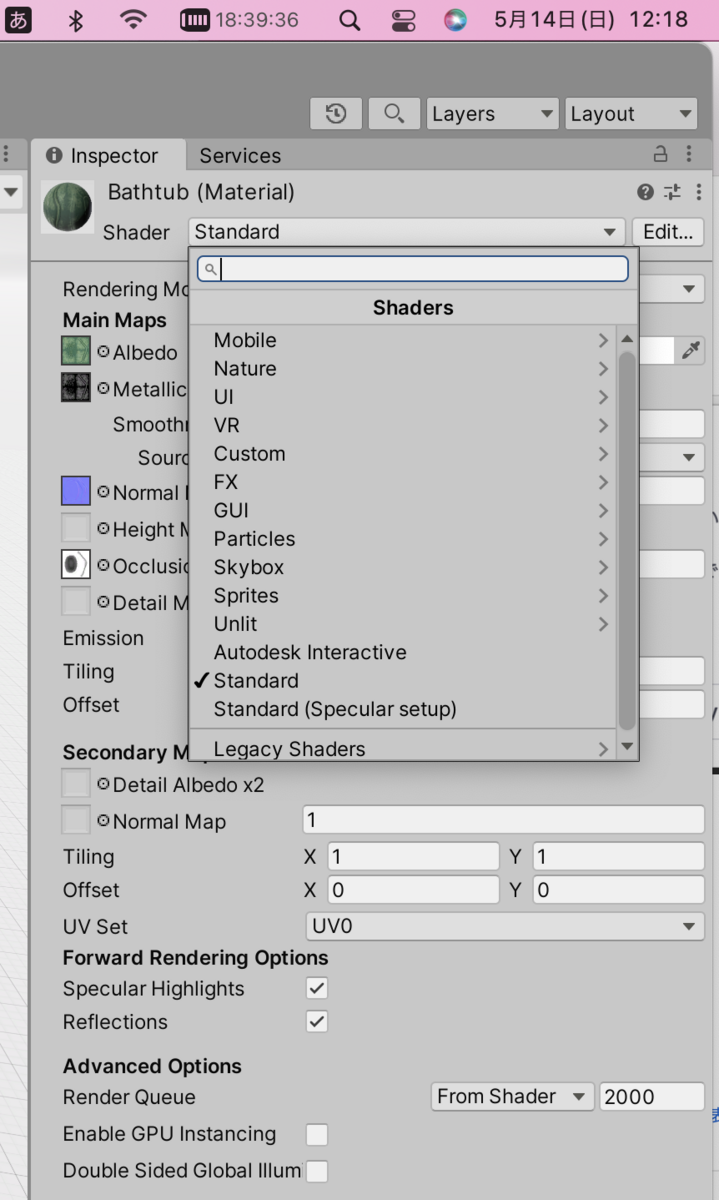Click the Edit... shader button
719x1200 pixels.
point(668,232)
